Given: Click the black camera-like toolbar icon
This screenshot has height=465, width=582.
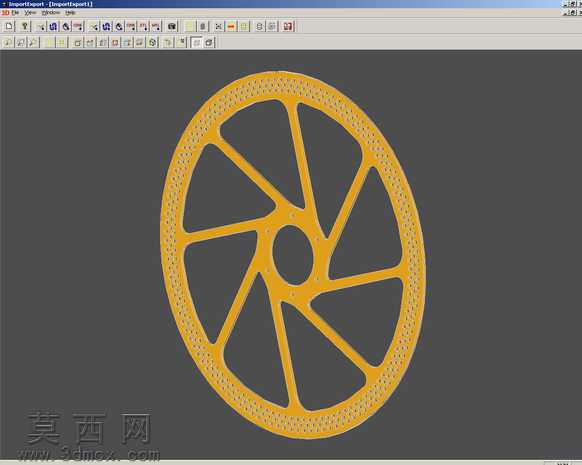Looking at the screenshot, I should pos(171,26).
